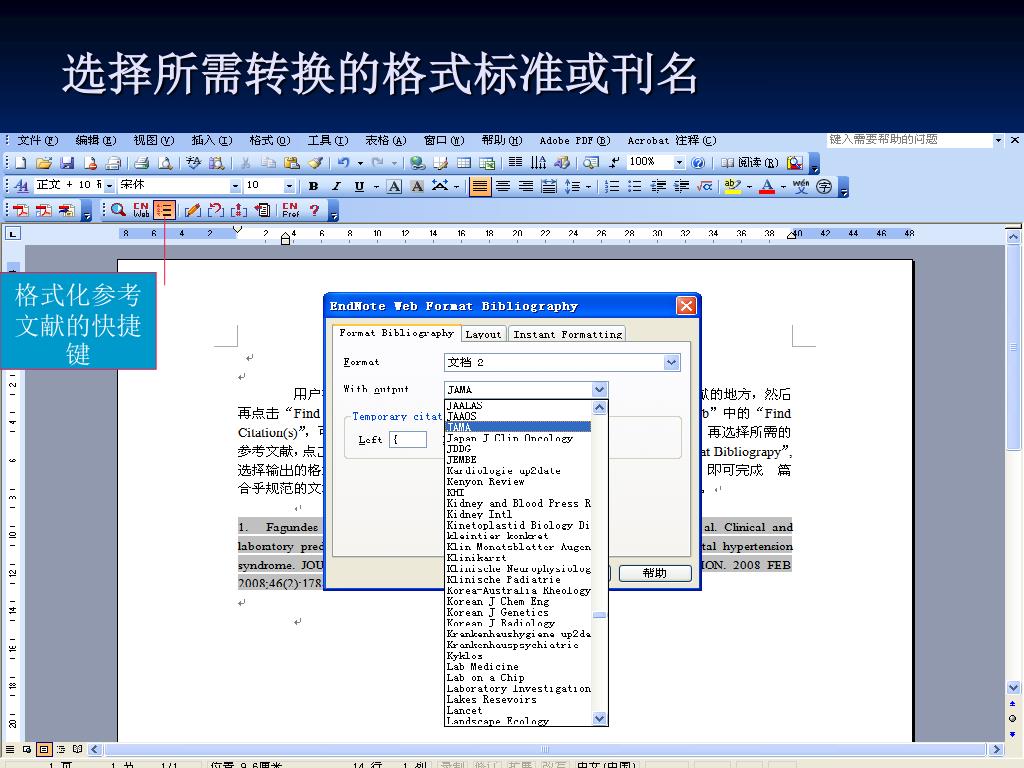Open Word Help with the blue question mark
The width and height of the screenshot is (1024, 768).
tap(698, 163)
